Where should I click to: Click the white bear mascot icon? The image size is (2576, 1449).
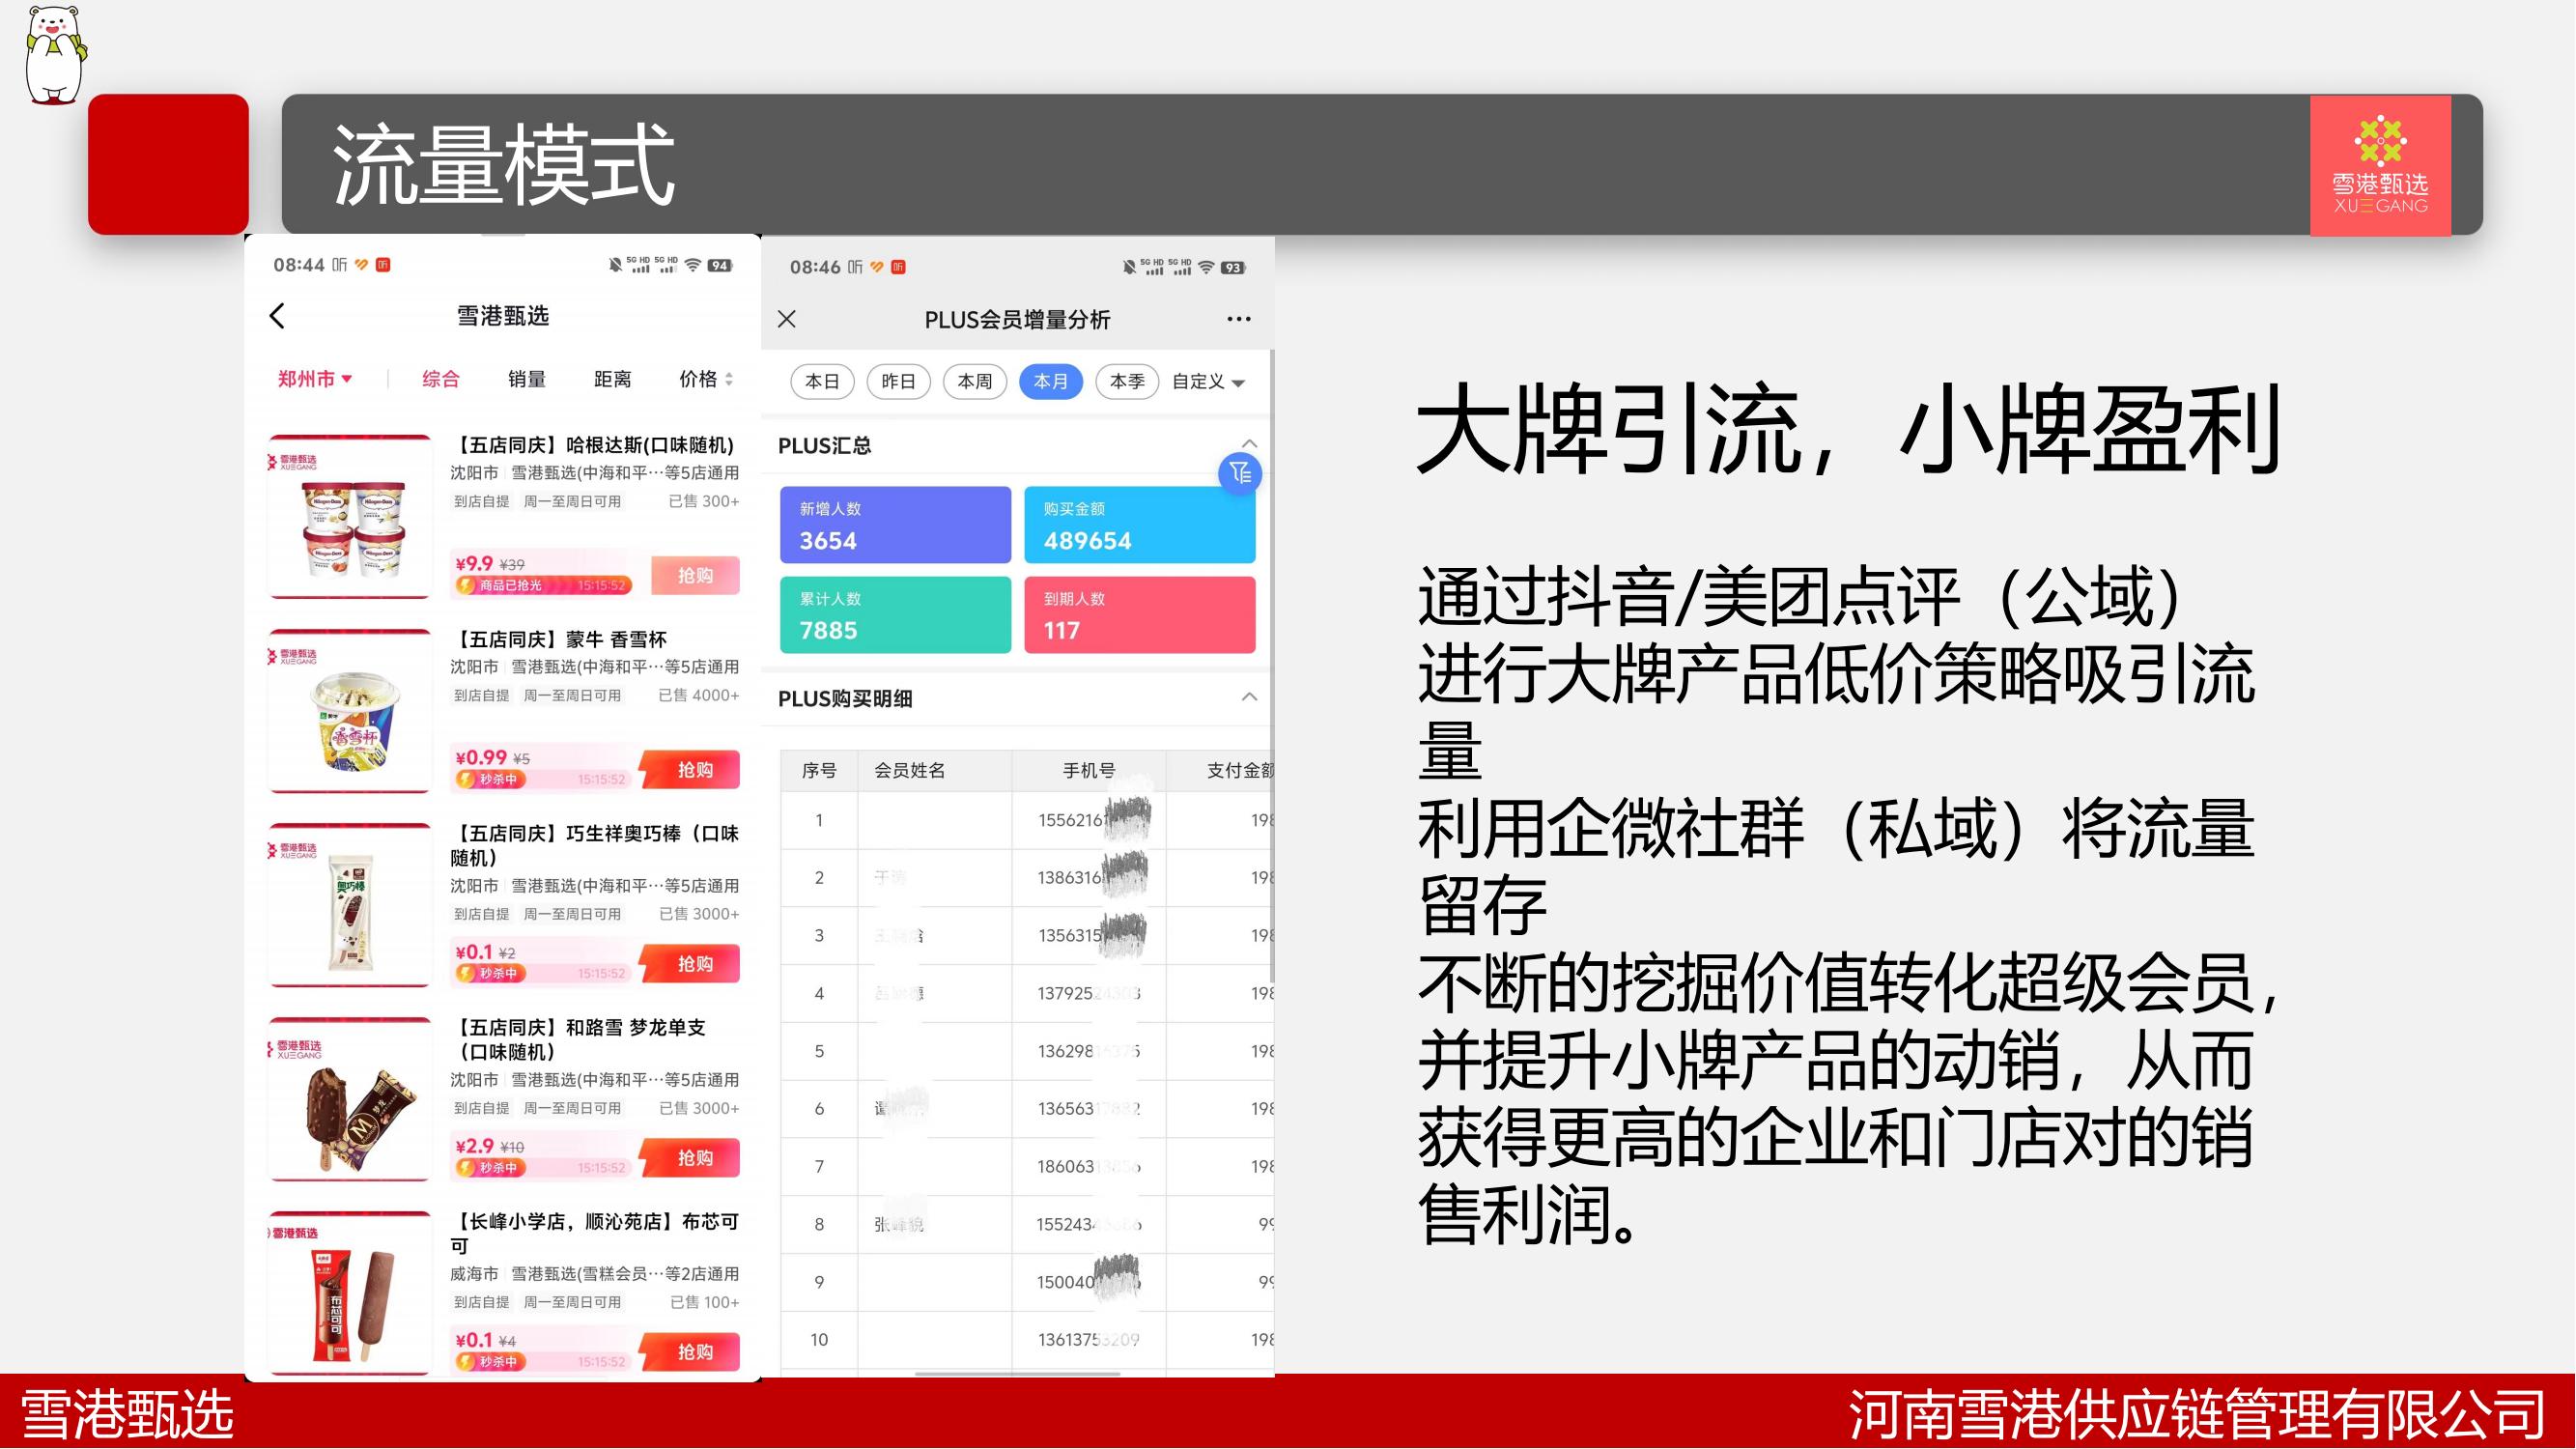(54, 54)
